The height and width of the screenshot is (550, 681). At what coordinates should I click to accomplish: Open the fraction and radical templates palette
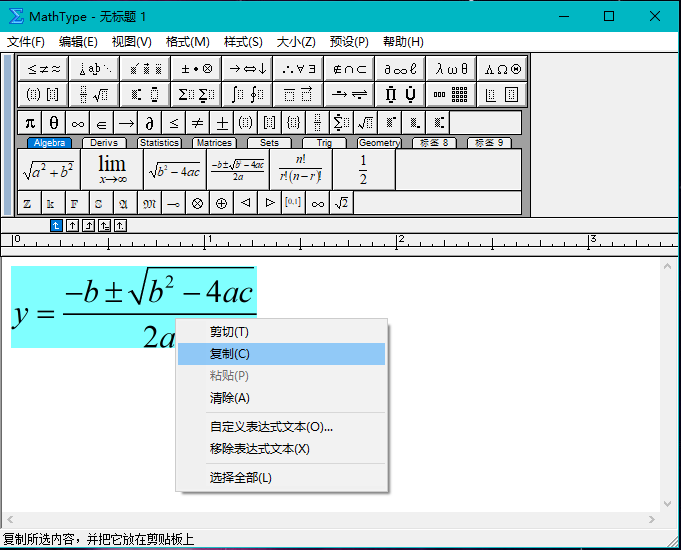[x=94, y=94]
